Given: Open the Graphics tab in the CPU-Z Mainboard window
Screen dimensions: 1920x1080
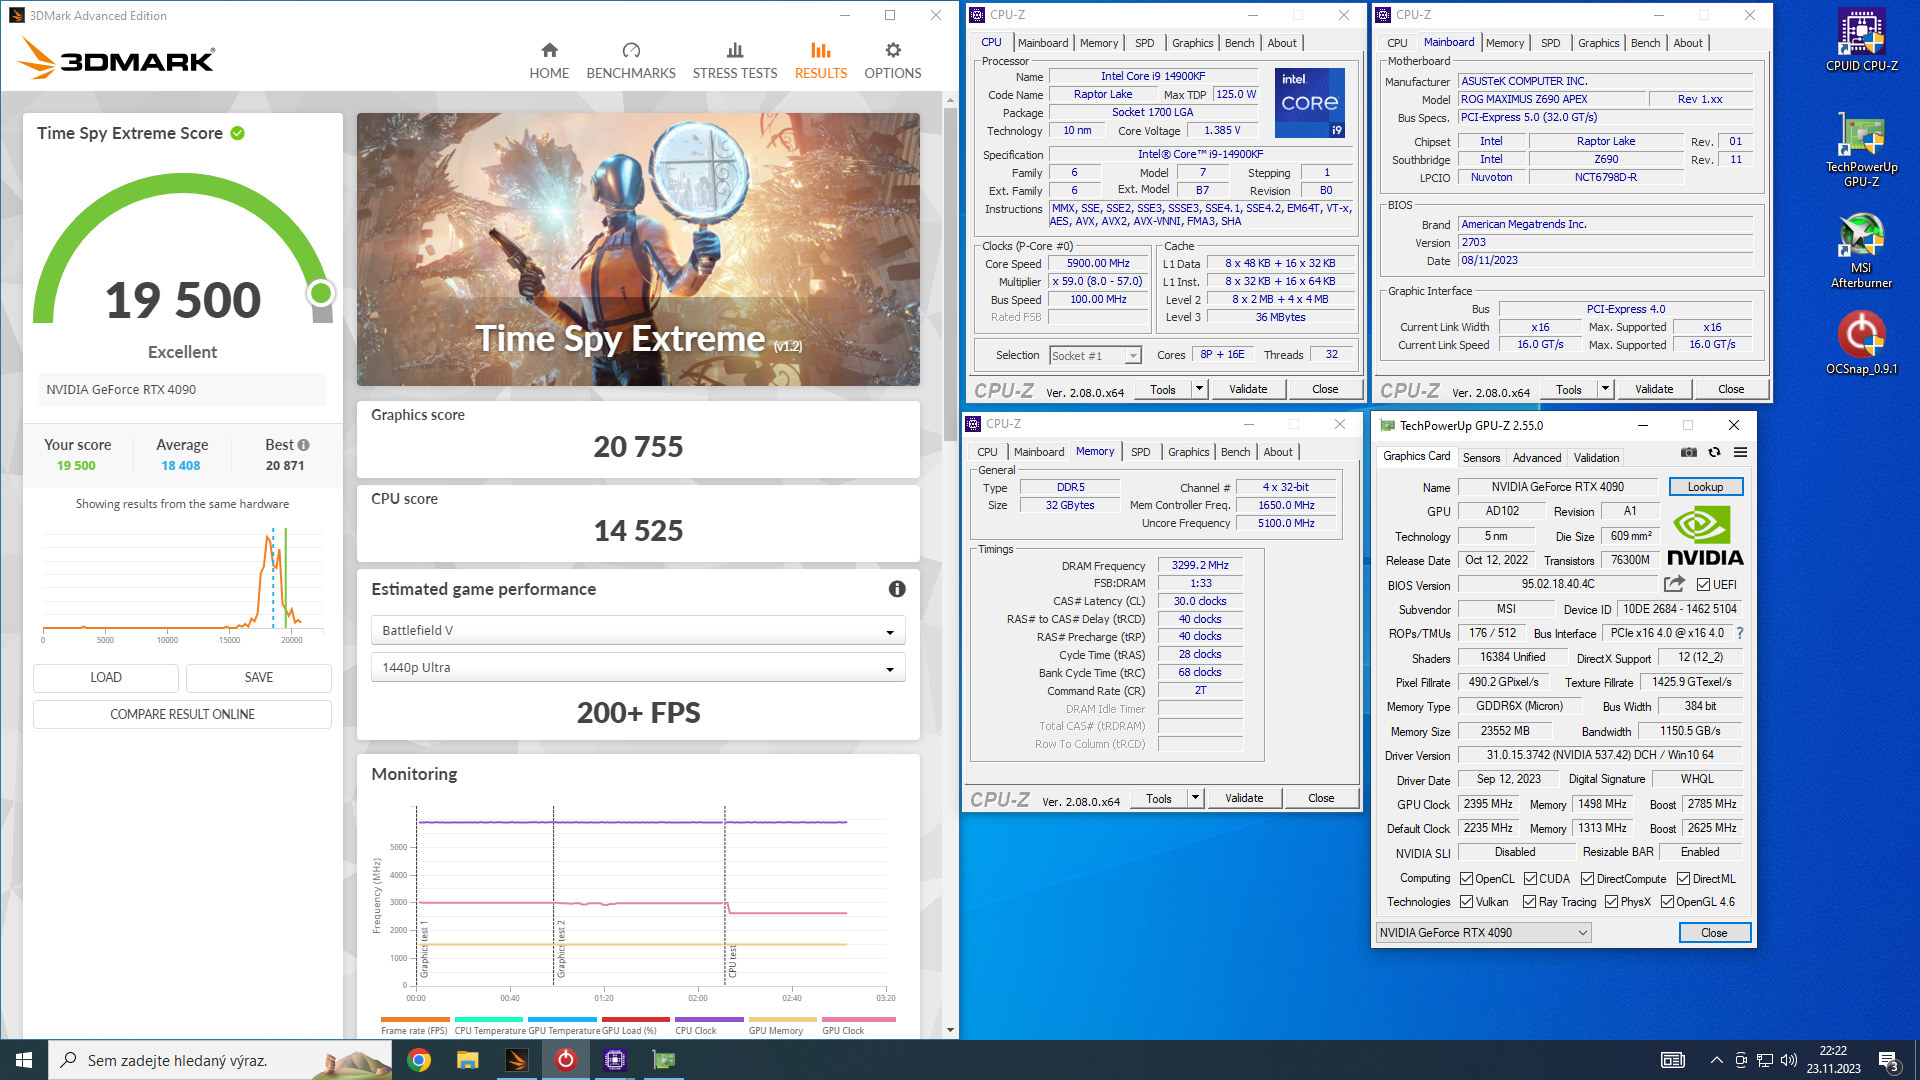Looking at the screenshot, I should (x=1598, y=43).
